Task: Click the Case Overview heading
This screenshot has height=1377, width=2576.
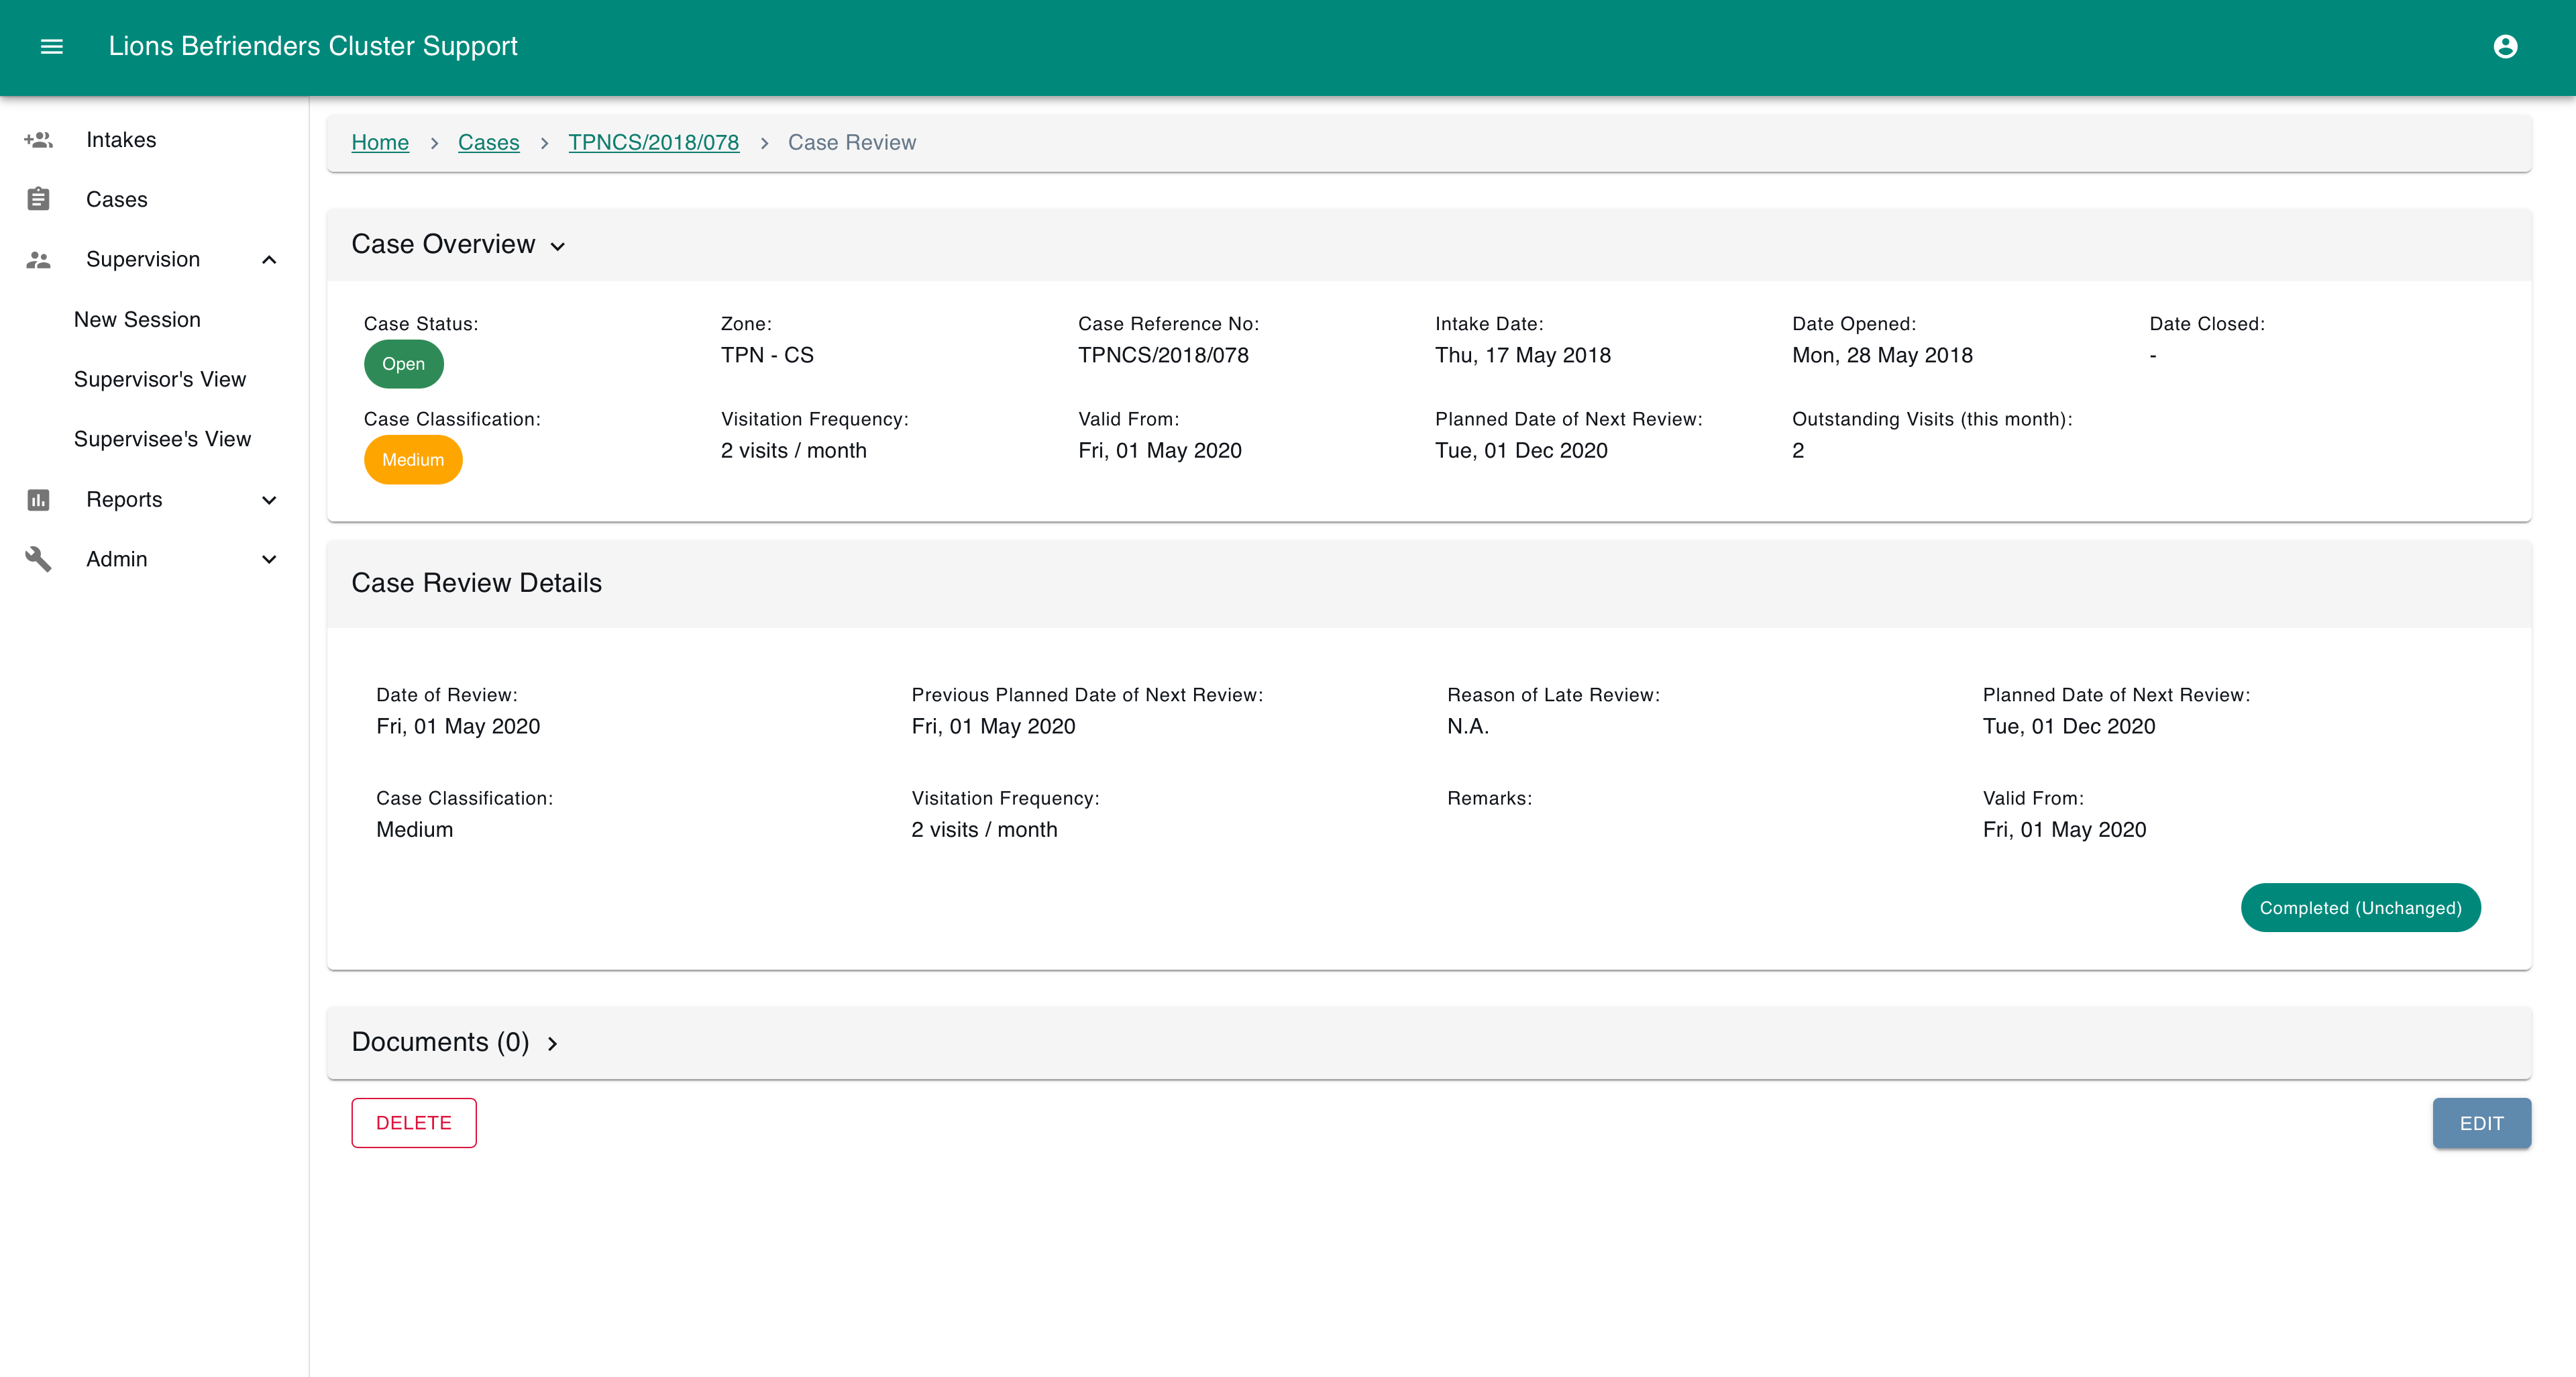Action: (443, 244)
